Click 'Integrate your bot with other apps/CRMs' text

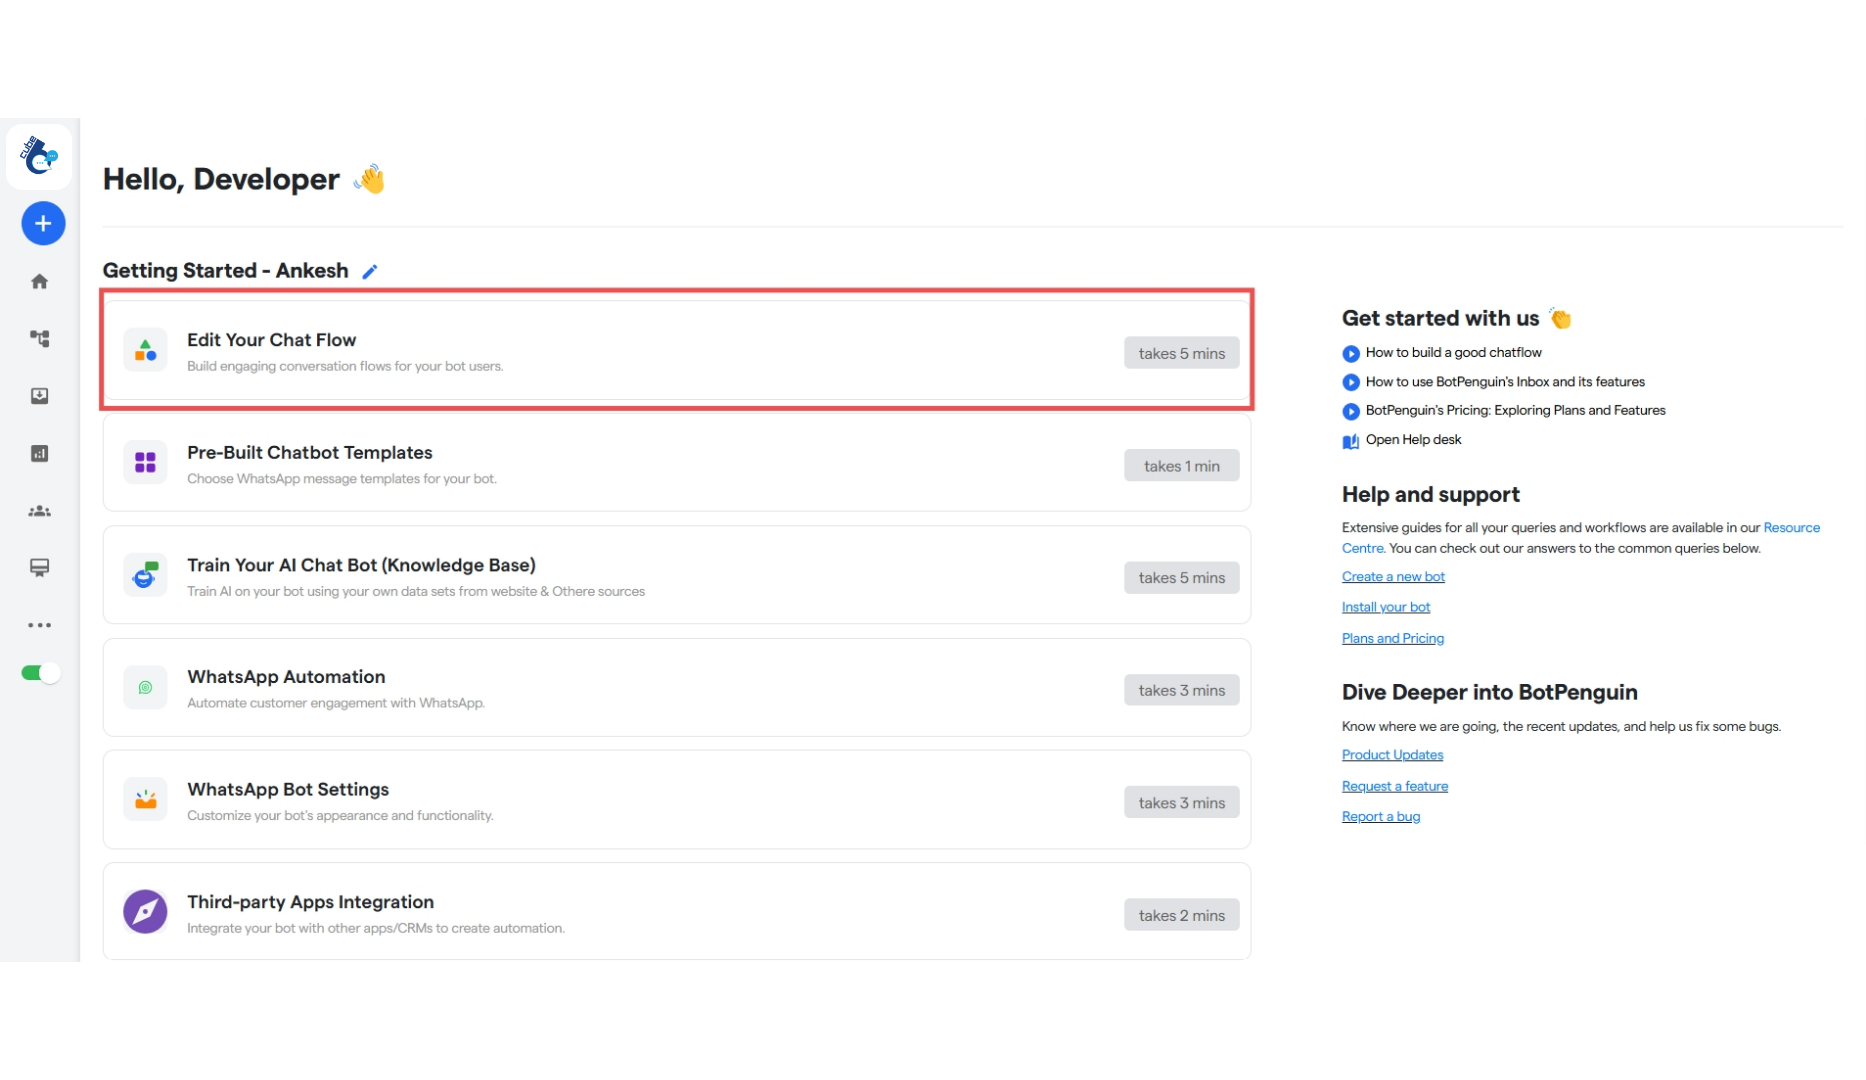(x=376, y=928)
